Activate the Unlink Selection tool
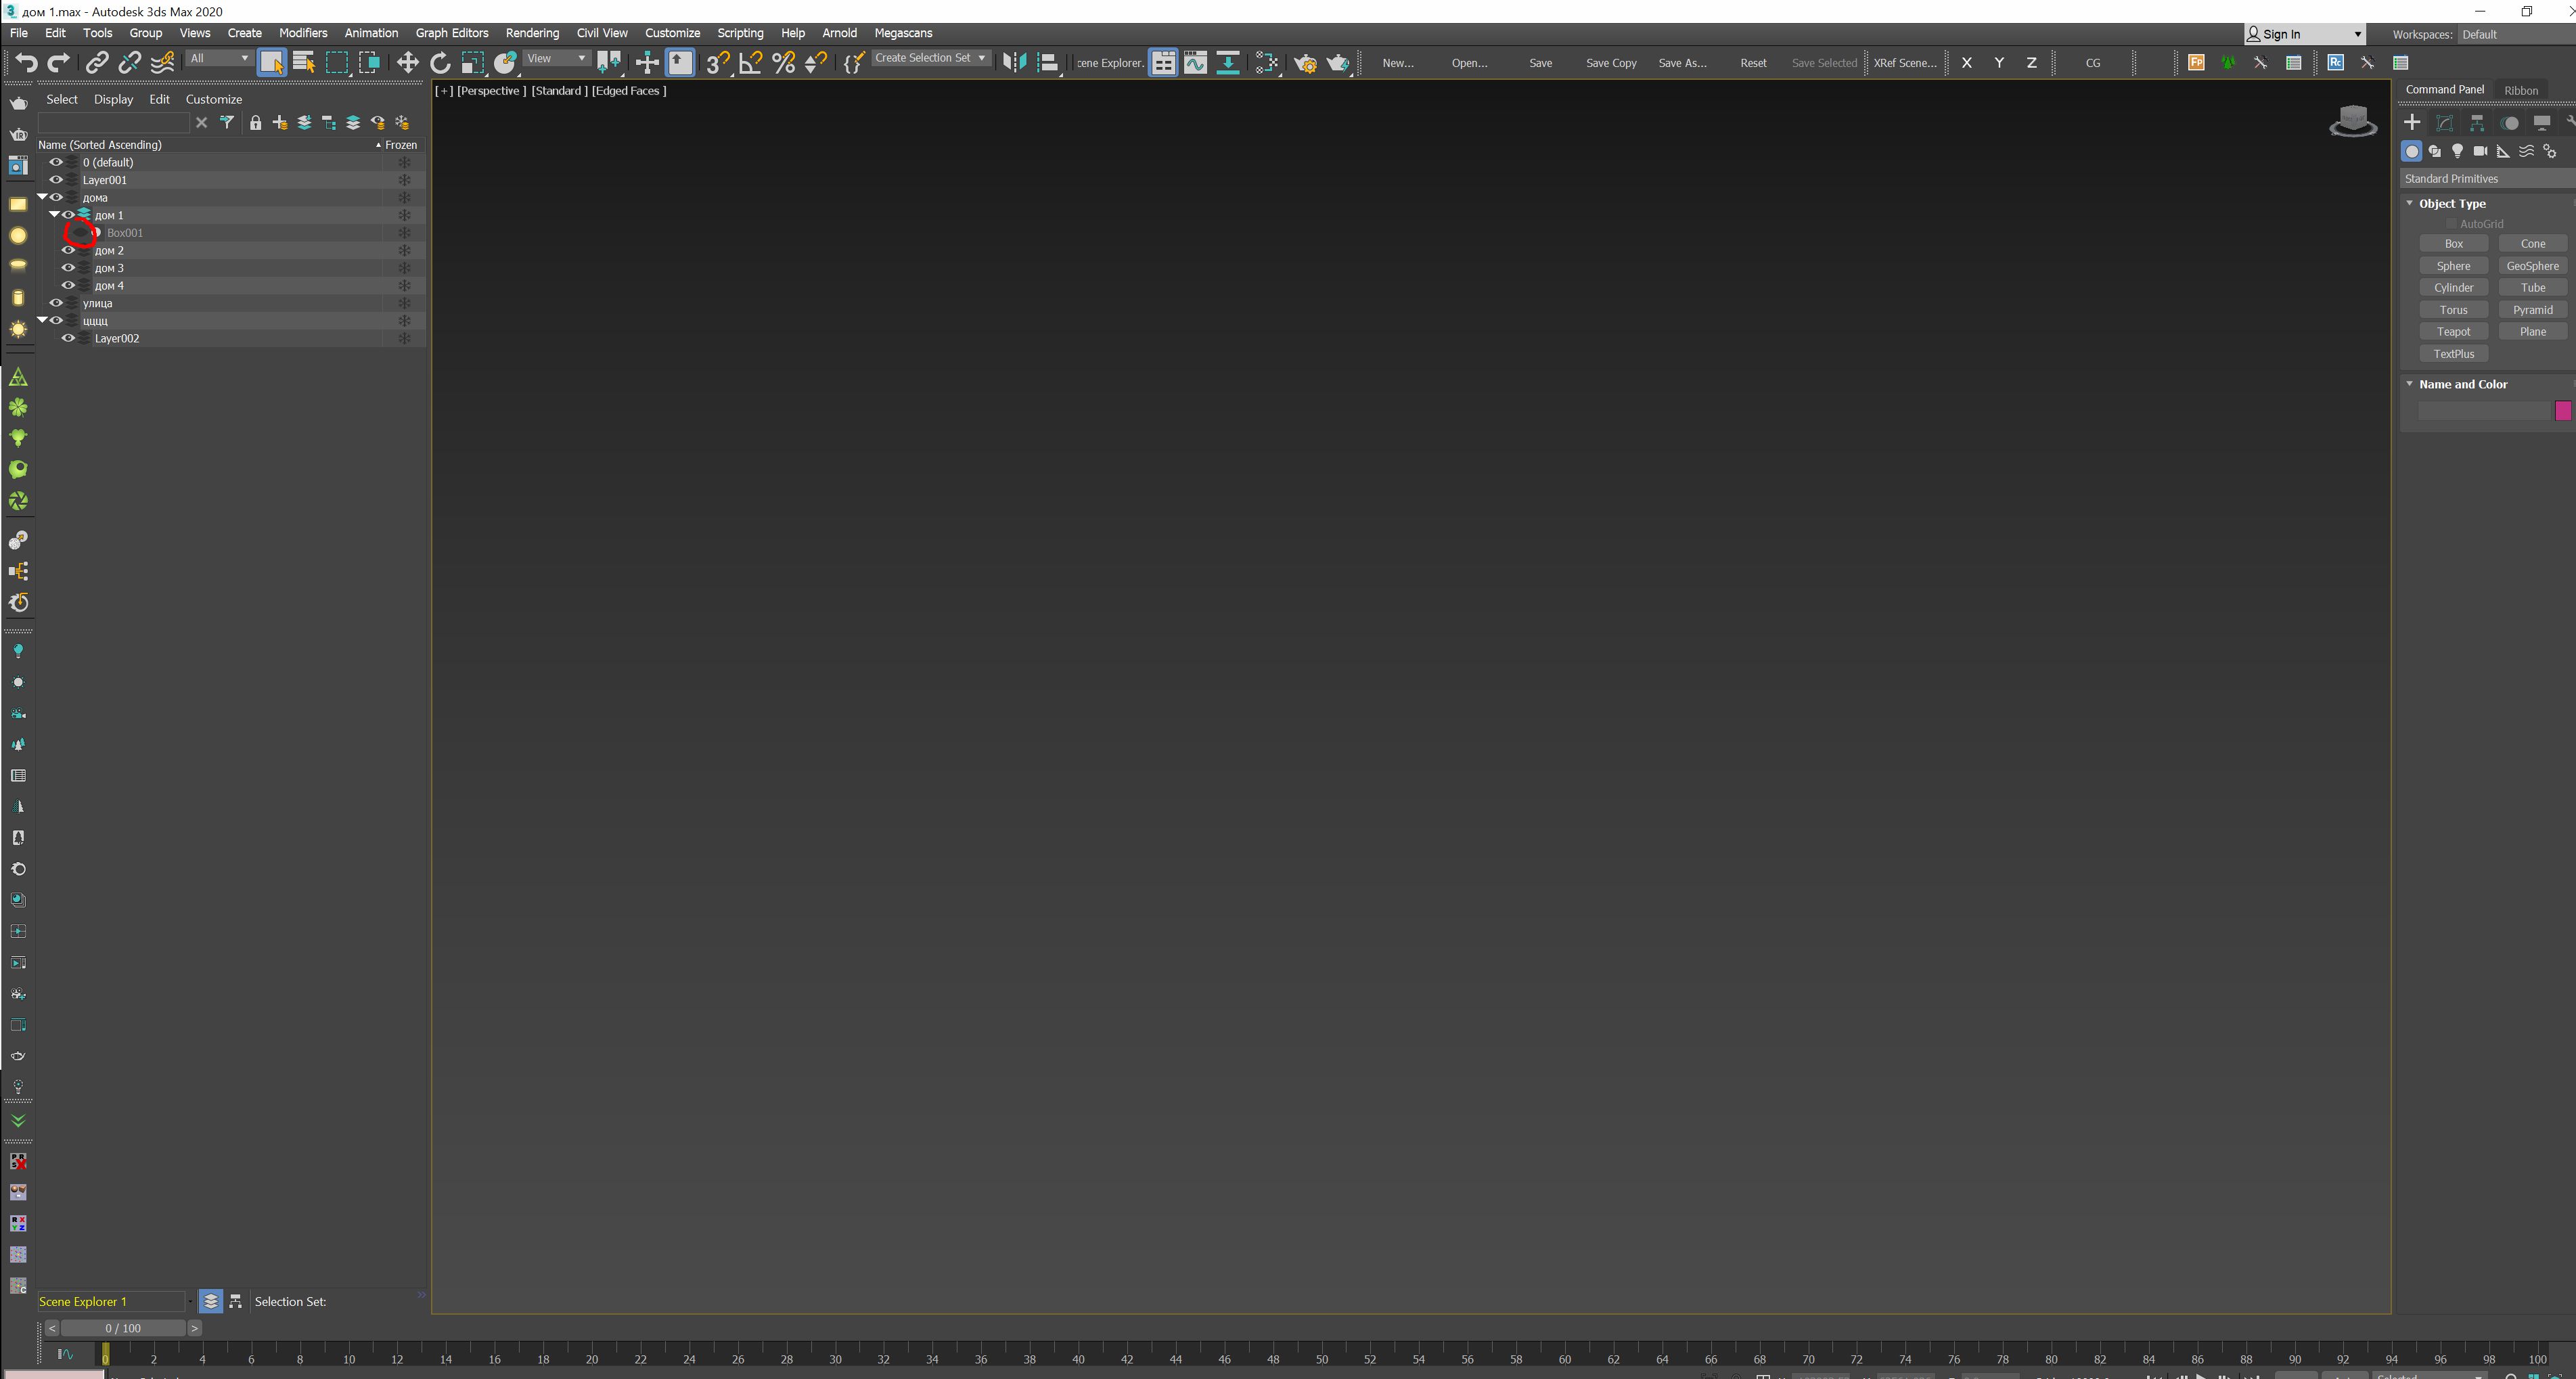Viewport: 2576px width, 1379px height. tap(129, 62)
